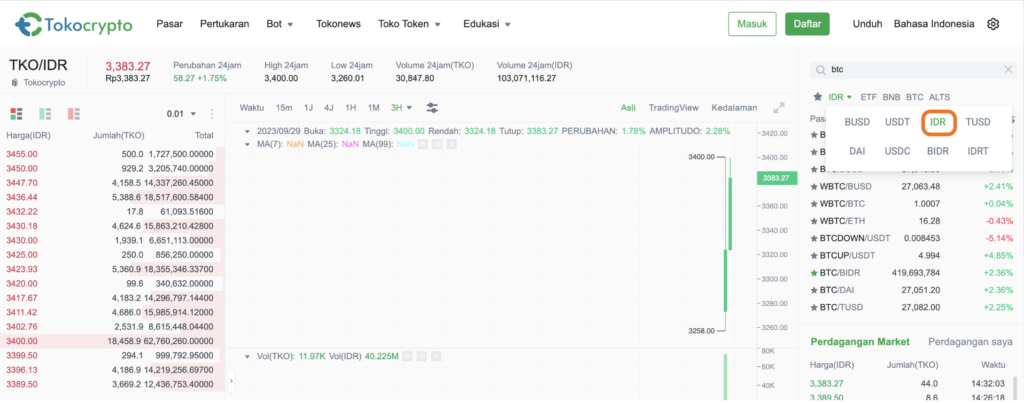This screenshot has height=403, width=1024.
Task: Remove the MA indicator with X icon
Action: (451, 144)
